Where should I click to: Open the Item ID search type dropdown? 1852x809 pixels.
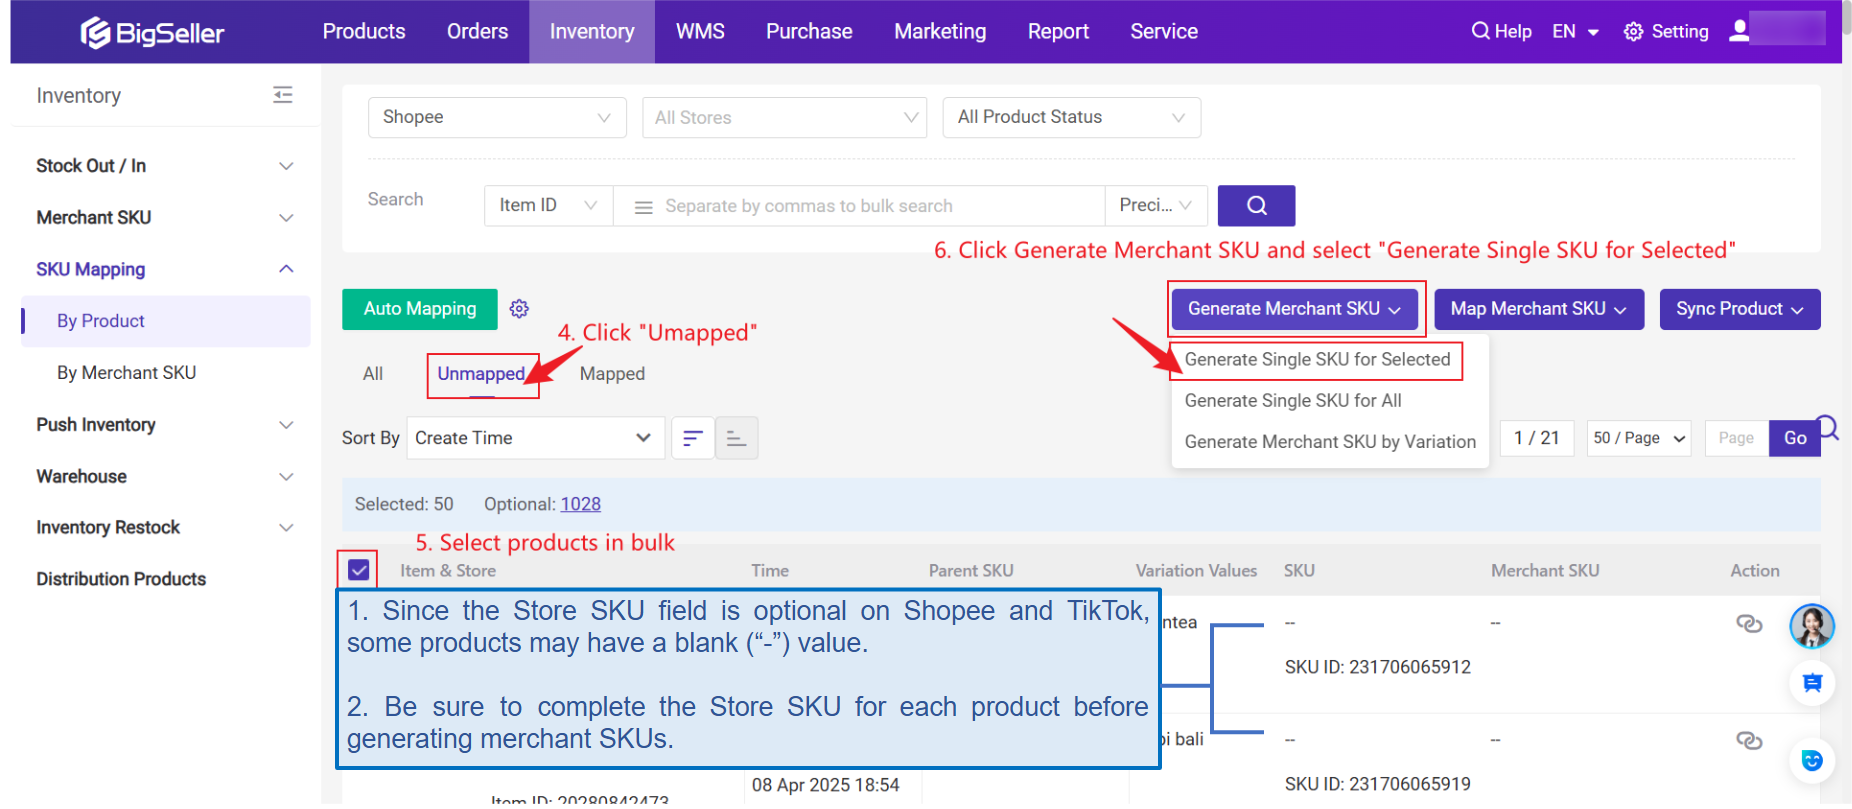(548, 206)
